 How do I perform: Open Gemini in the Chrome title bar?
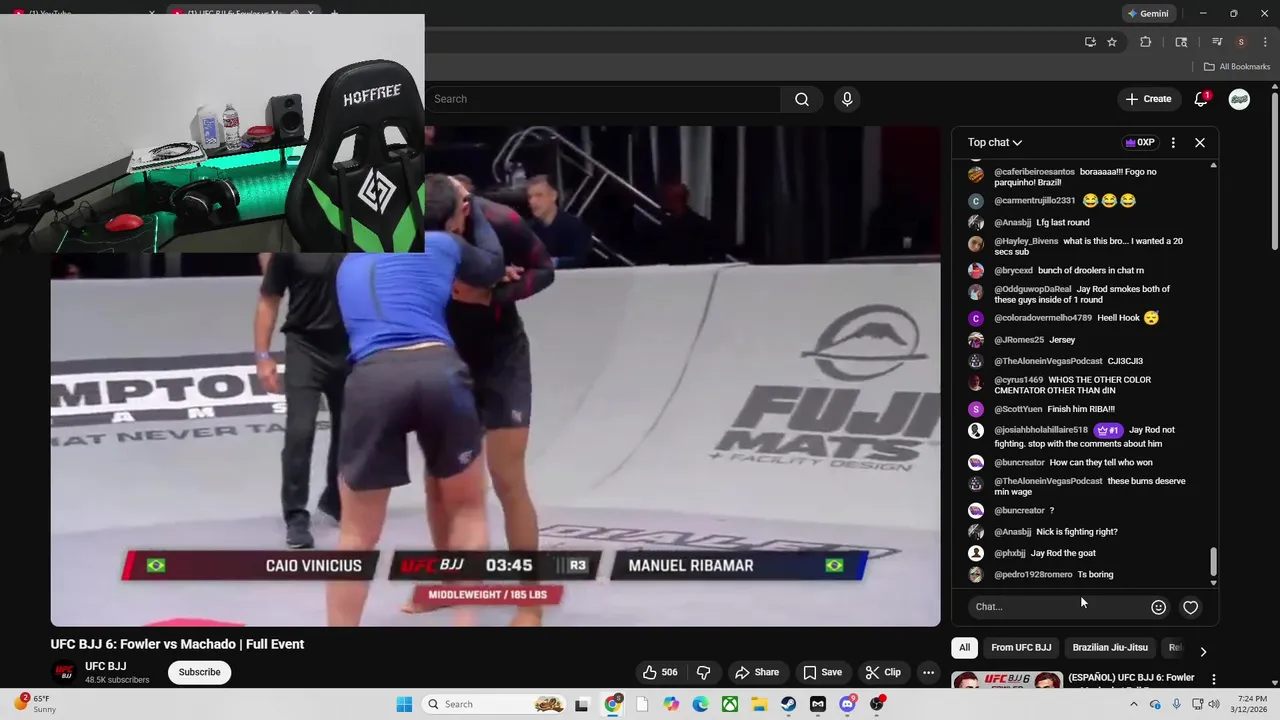[1148, 14]
